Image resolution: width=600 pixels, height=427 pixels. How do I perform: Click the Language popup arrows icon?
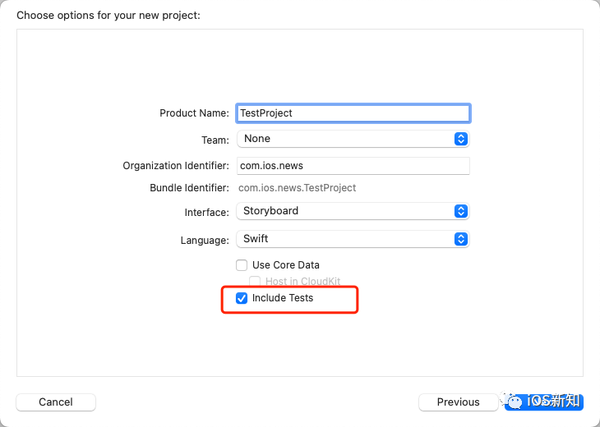click(461, 239)
